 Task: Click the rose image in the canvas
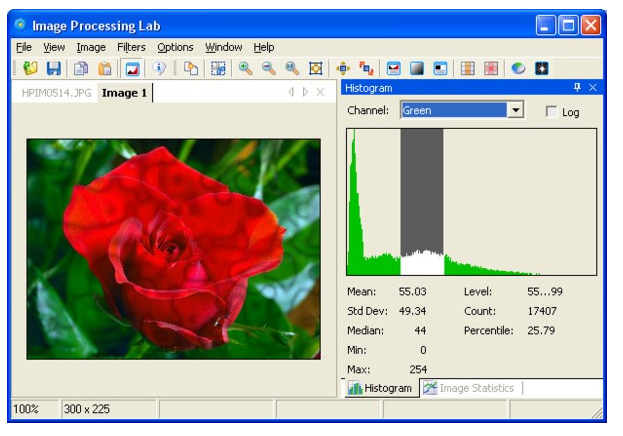174,249
